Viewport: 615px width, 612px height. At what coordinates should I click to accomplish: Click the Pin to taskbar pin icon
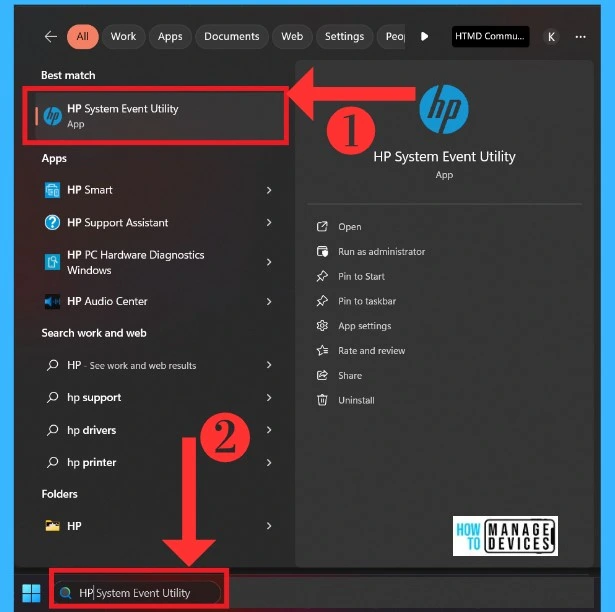click(x=322, y=301)
